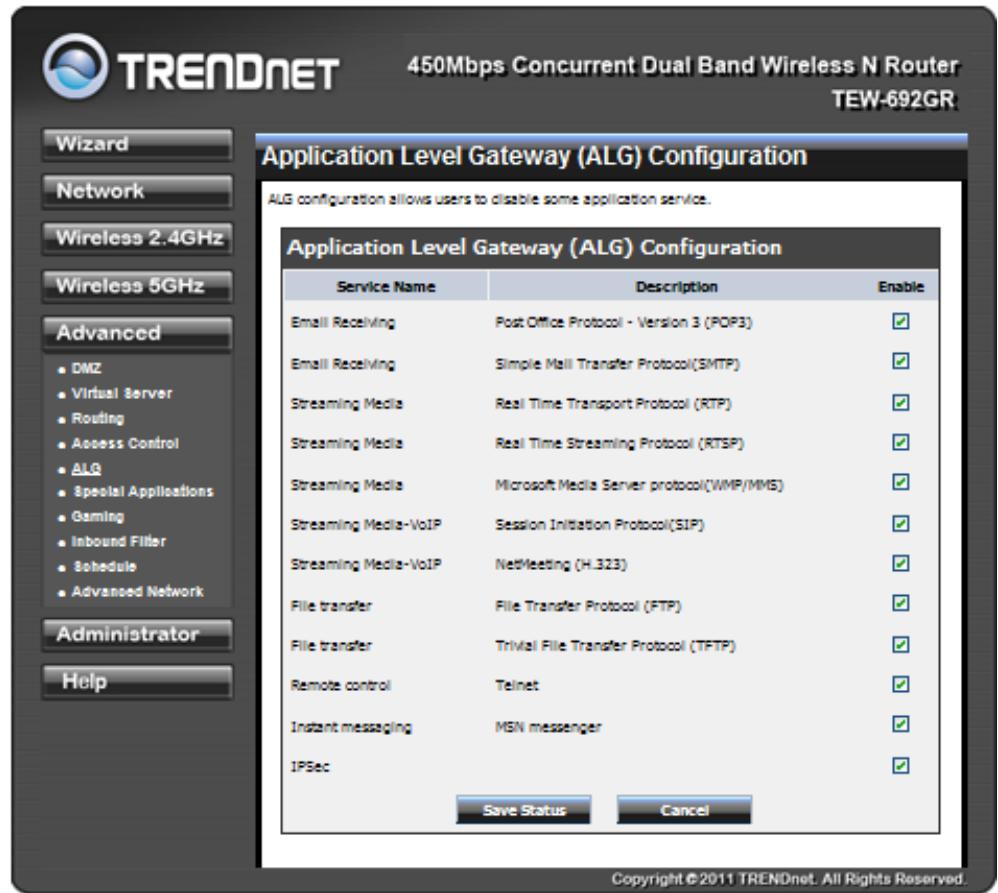The image size is (998, 893).
Task: Open the Virtual Server page
Action: [x=122, y=393]
